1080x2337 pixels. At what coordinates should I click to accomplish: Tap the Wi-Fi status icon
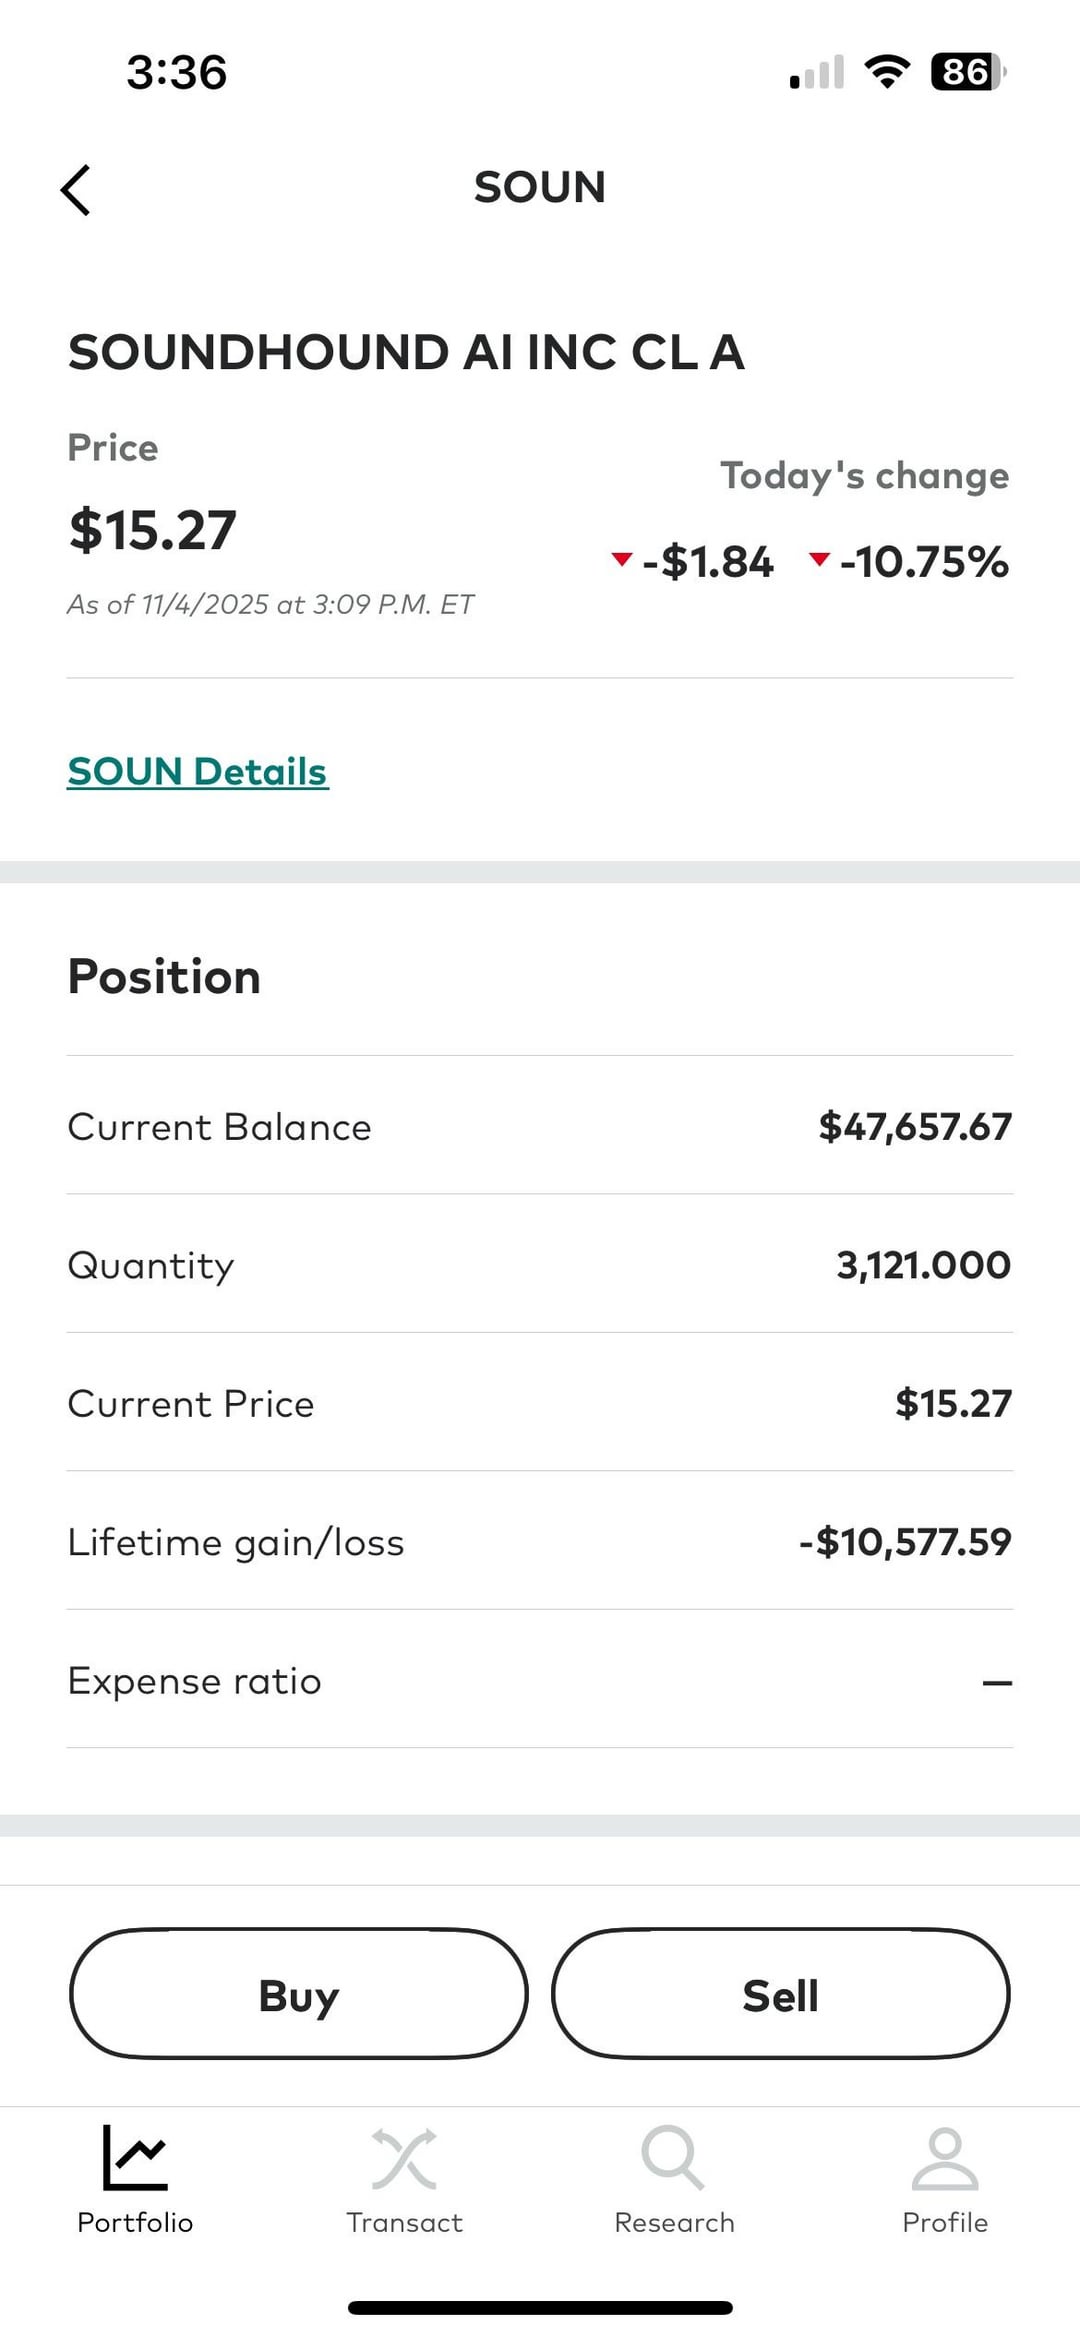click(886, 72)
